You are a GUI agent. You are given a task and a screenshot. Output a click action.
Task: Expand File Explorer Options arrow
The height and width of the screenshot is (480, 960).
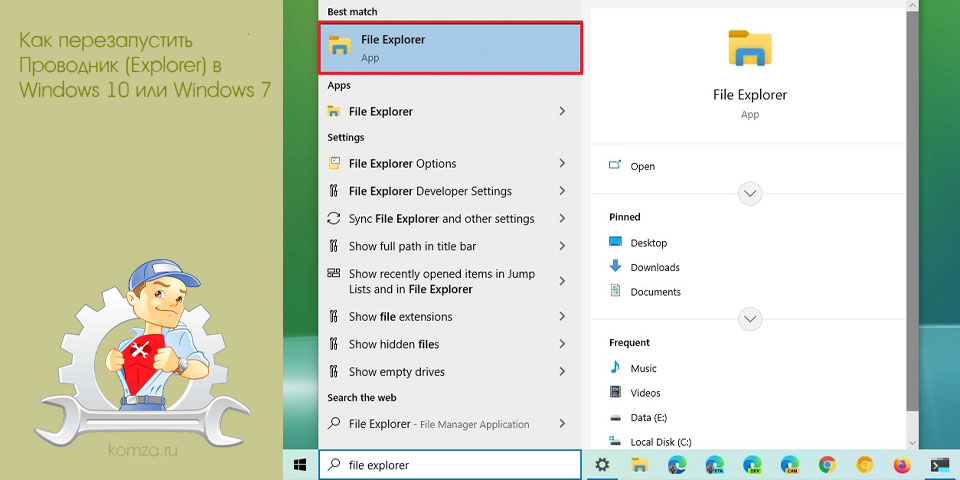coord(562,163)
